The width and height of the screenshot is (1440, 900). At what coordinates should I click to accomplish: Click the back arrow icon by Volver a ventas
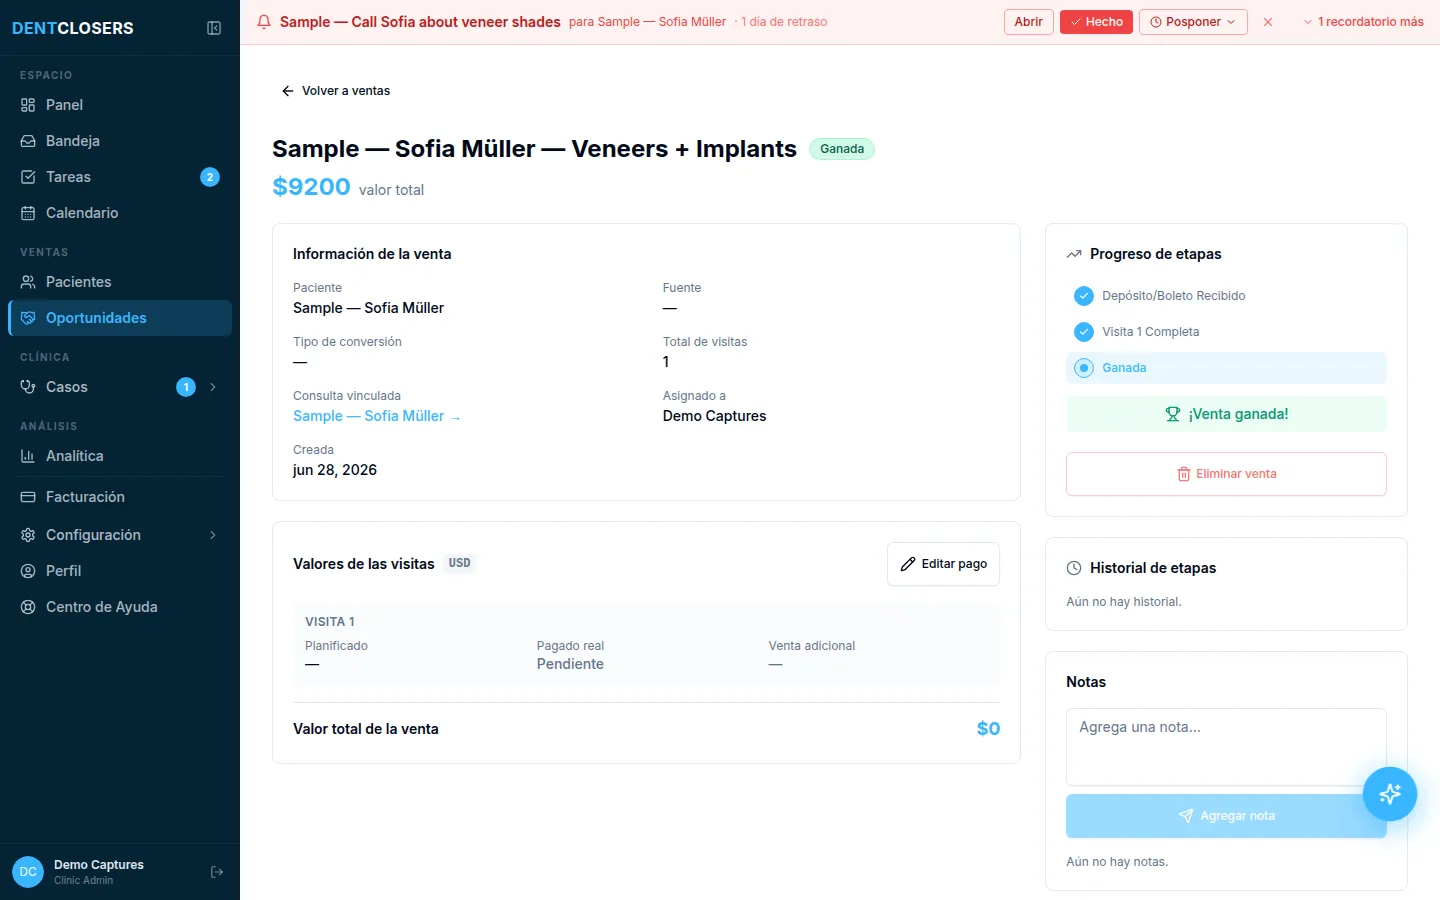click(288, 91)
